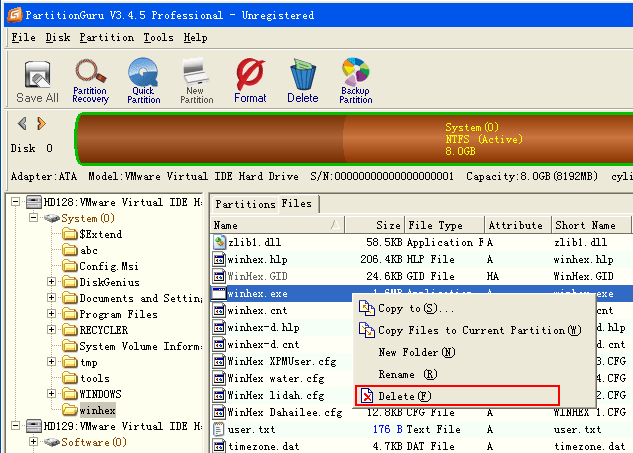Click the red X Delete menu icon

click(367, 396)
